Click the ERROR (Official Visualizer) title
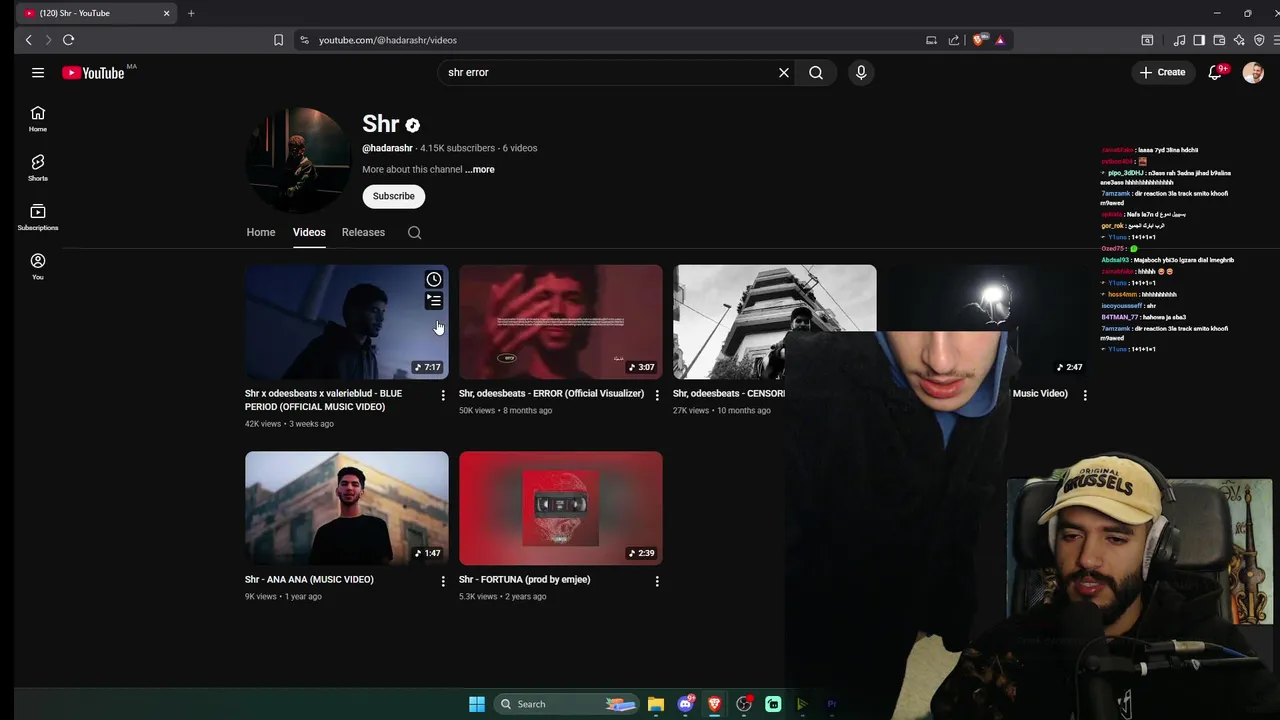1280x720 pixels. (x=551, y=393)
